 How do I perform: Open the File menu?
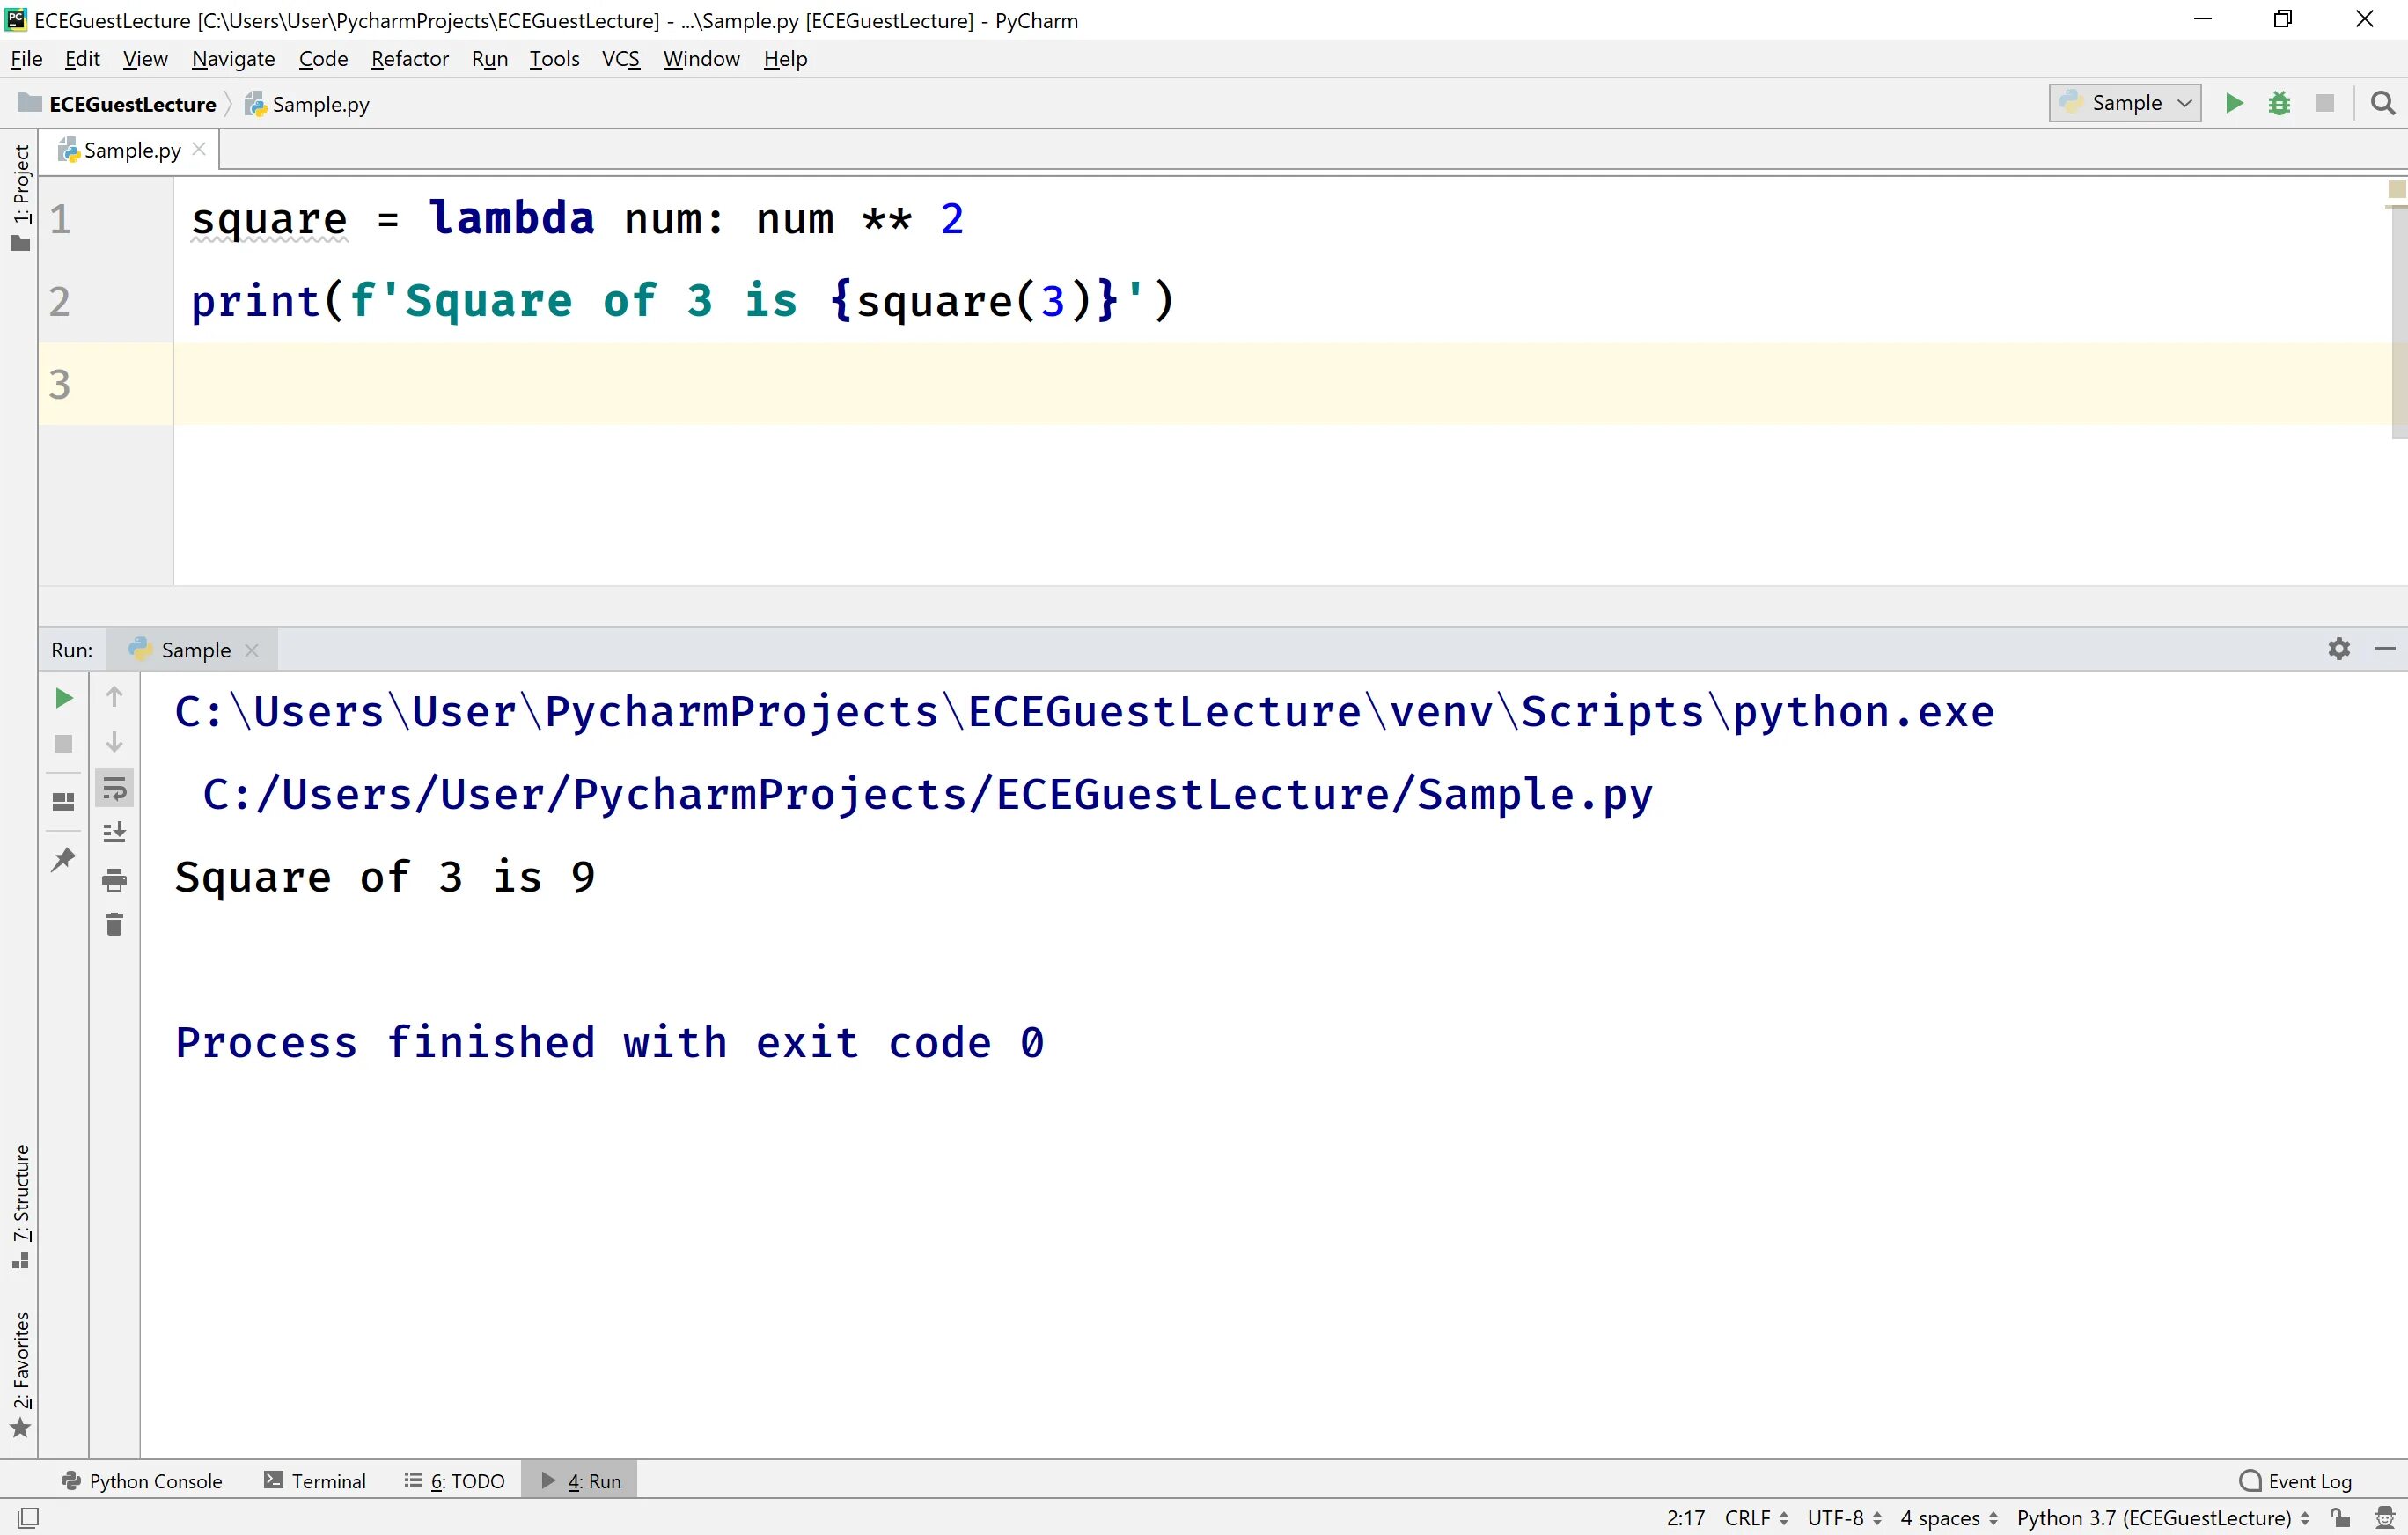point(28,58)
